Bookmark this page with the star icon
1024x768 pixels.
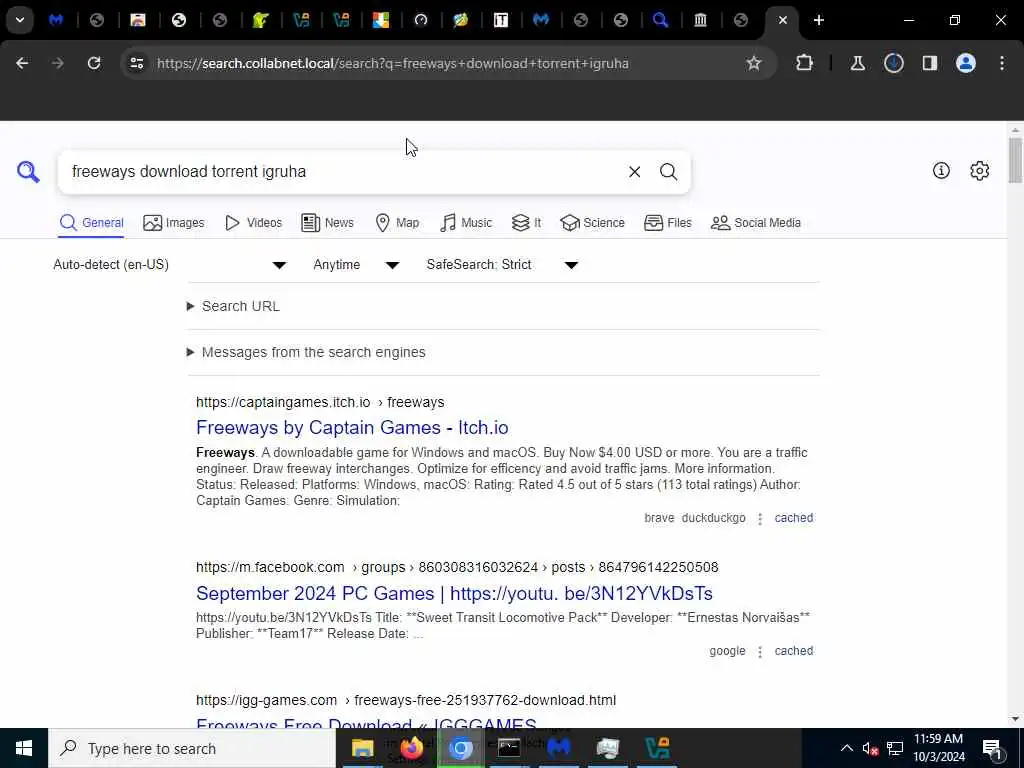754,63
